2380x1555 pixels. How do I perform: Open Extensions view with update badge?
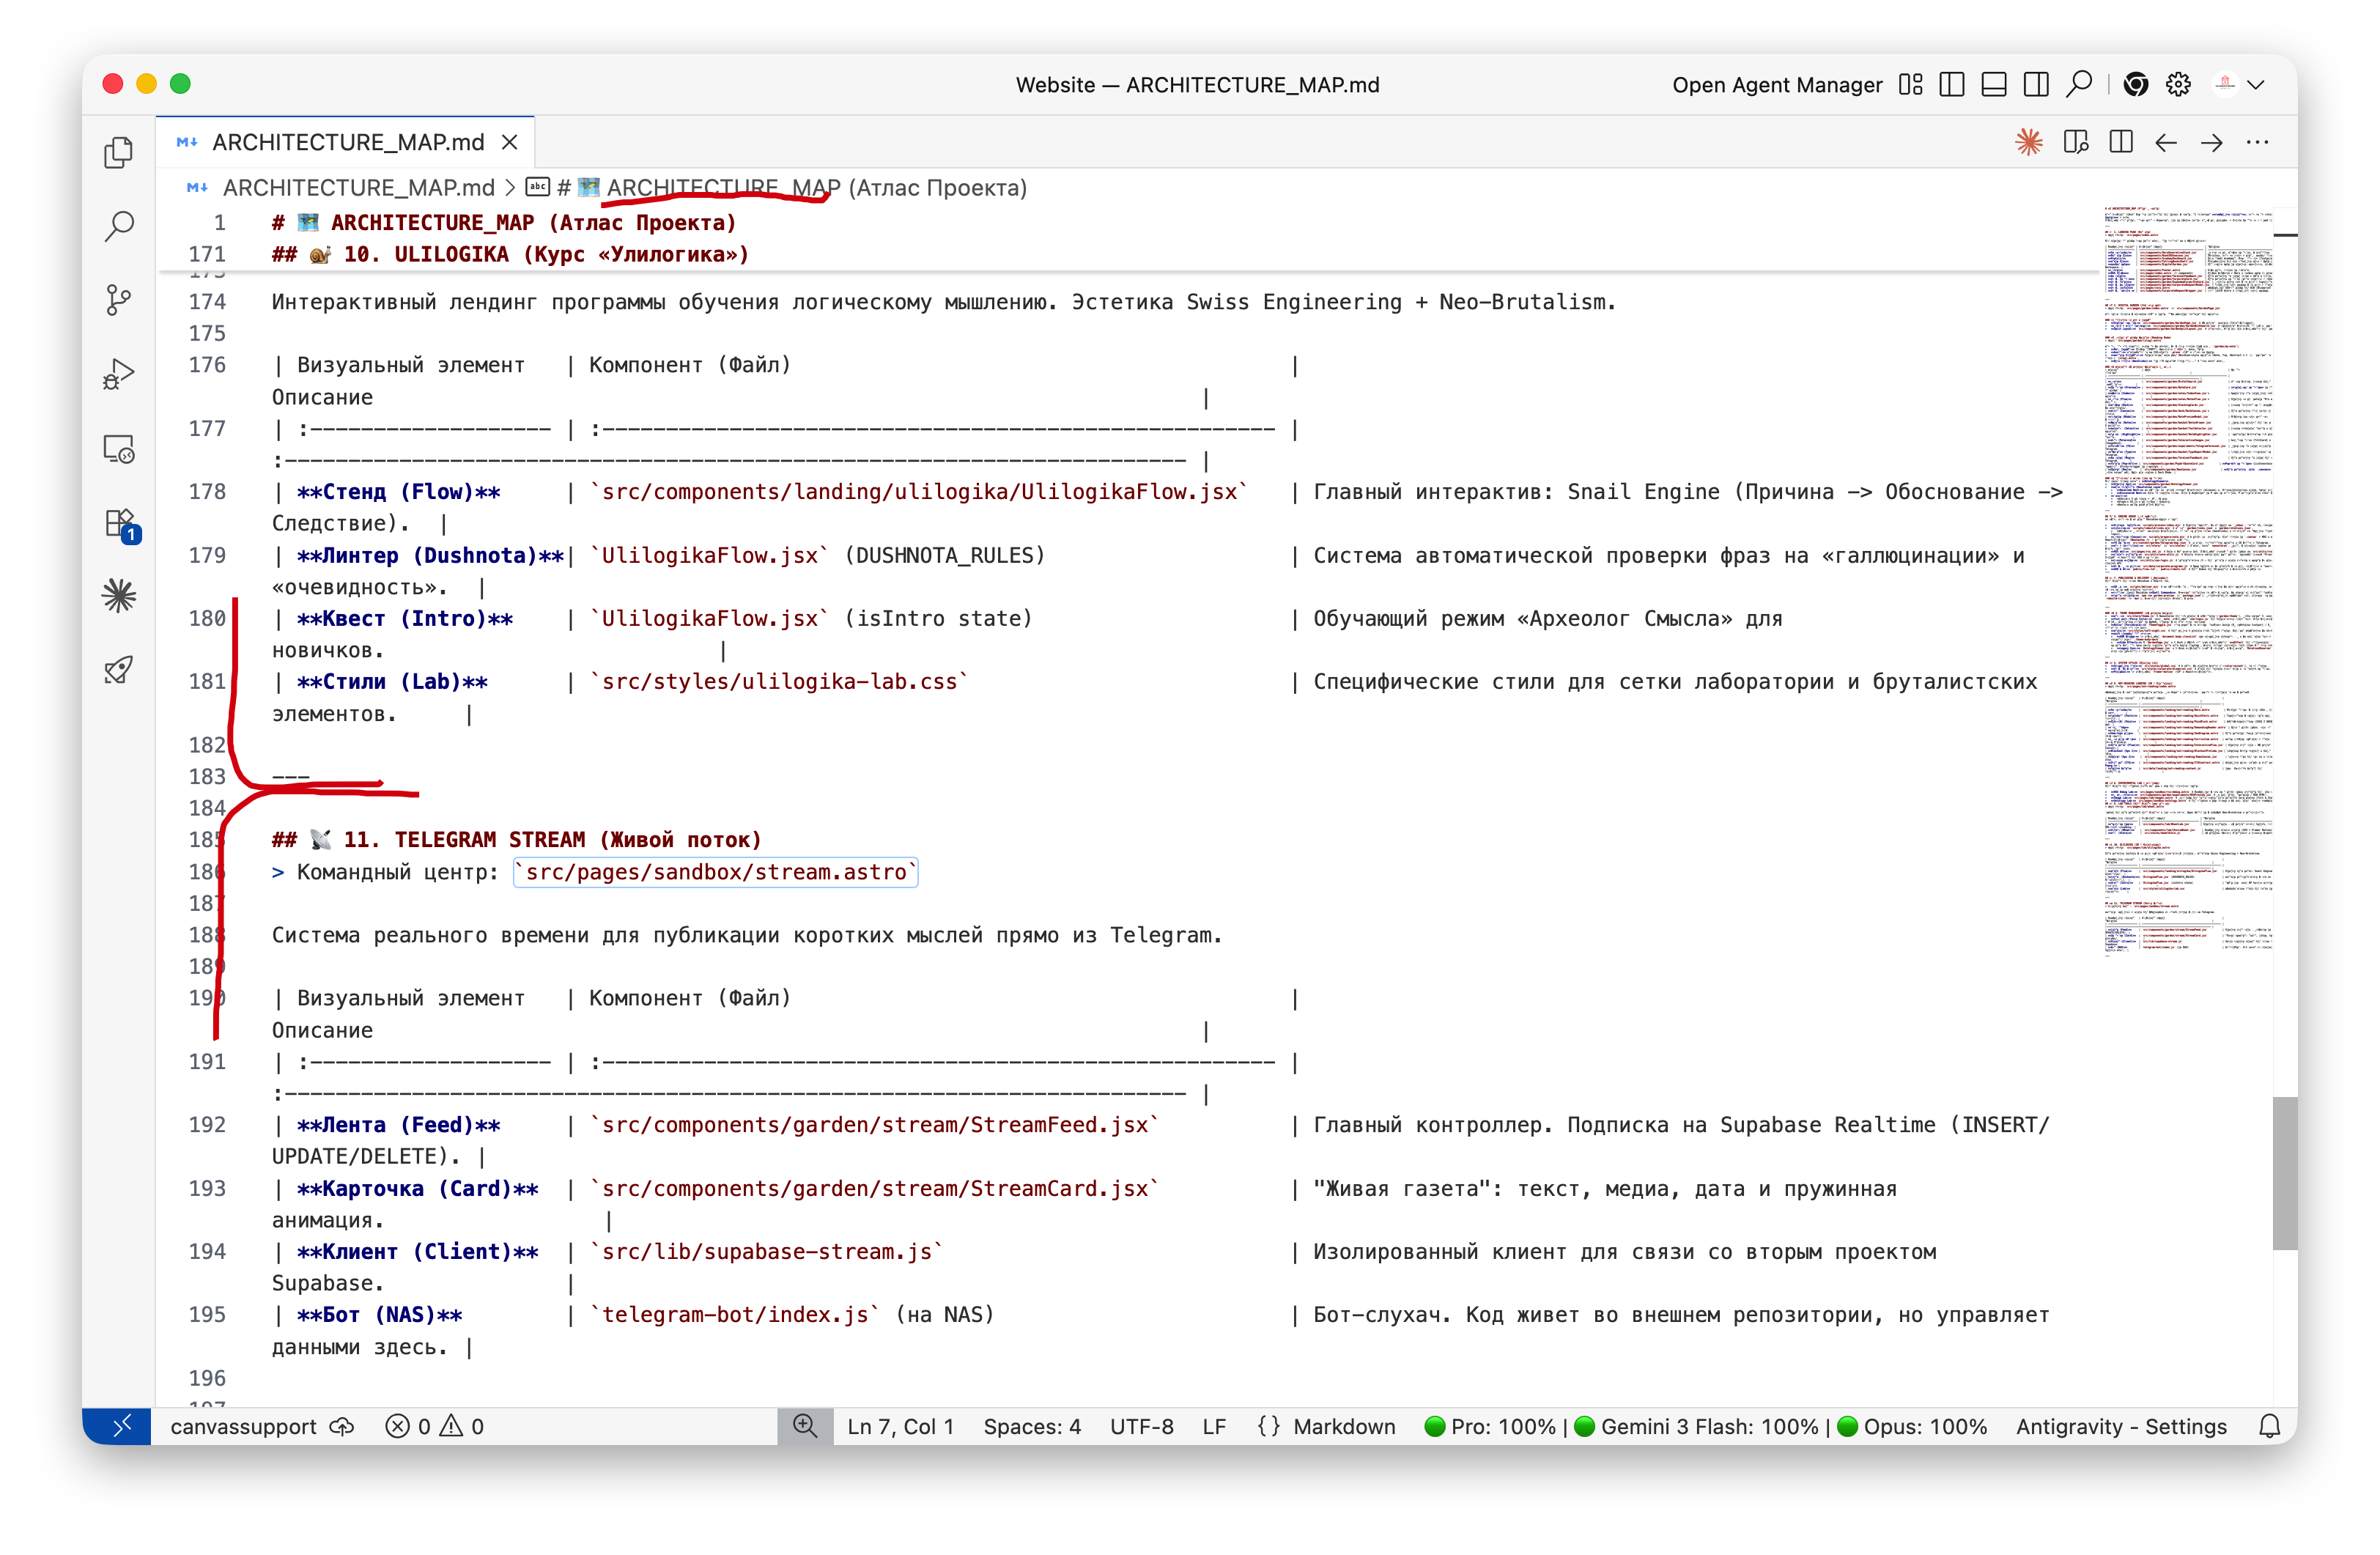(x=119, y=523)
